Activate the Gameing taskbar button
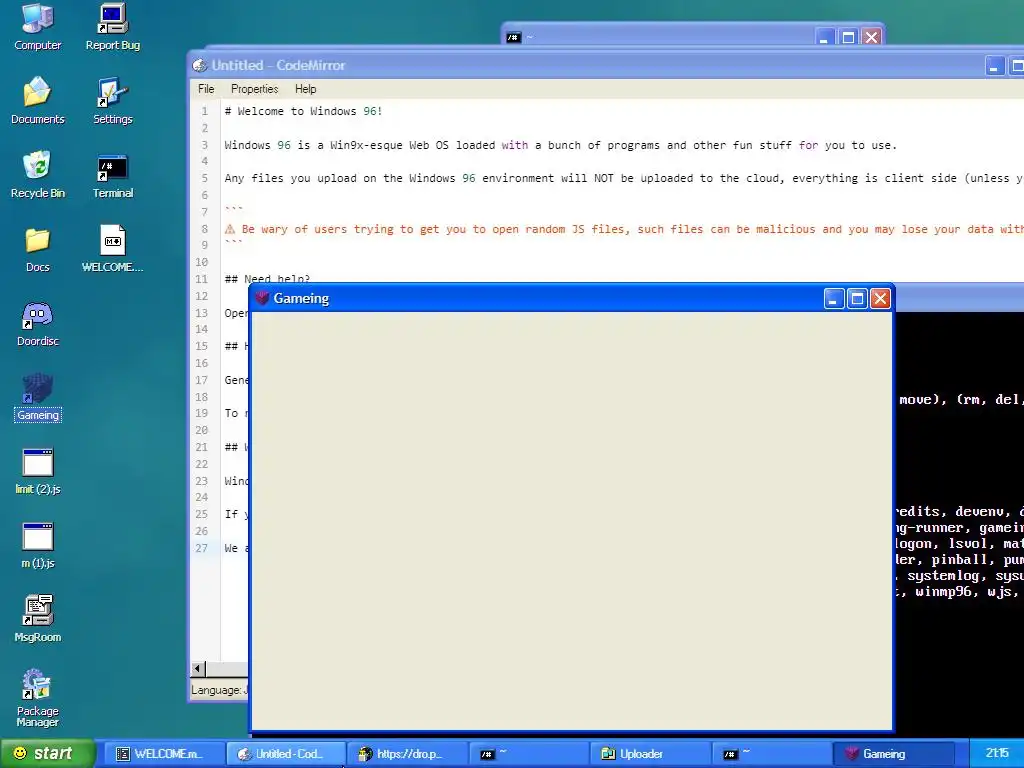This screenshot has height=768, width=1024. click(x=893, y=754)
